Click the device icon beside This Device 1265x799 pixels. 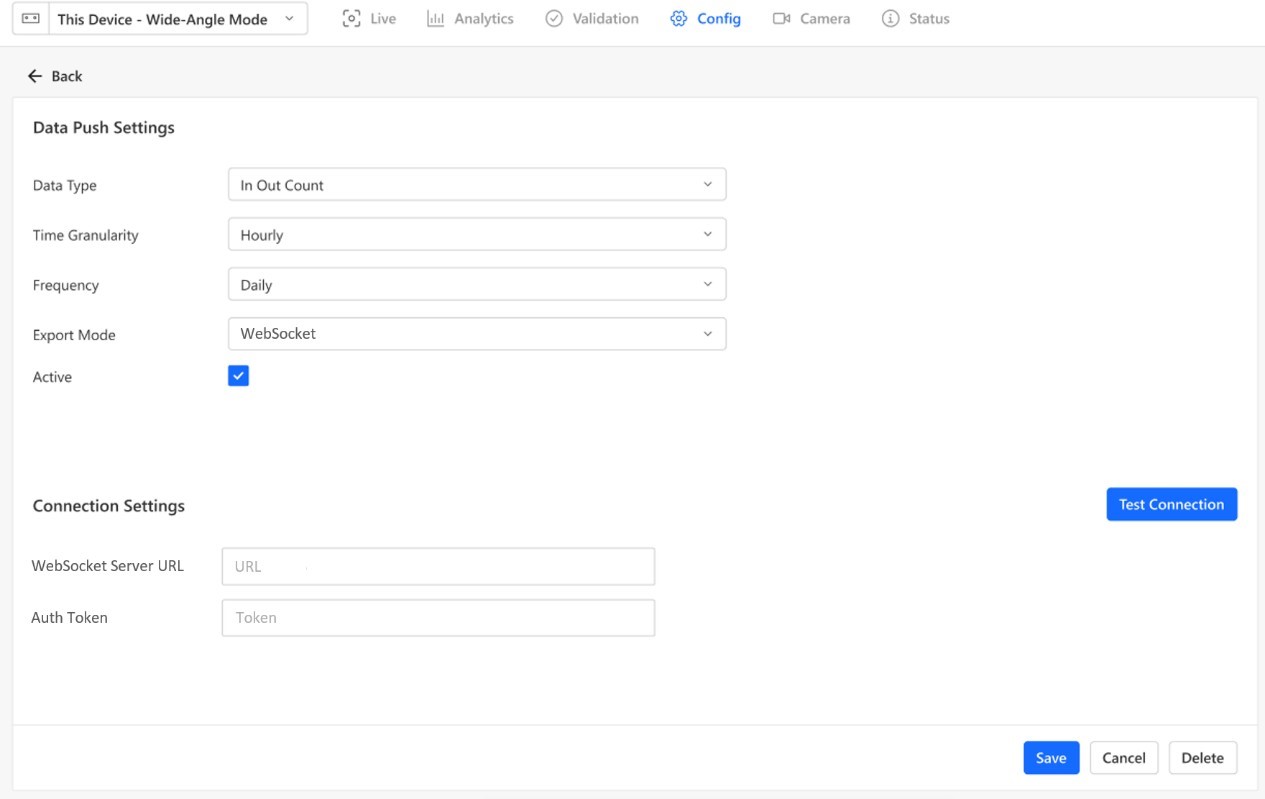click(31, 19)
